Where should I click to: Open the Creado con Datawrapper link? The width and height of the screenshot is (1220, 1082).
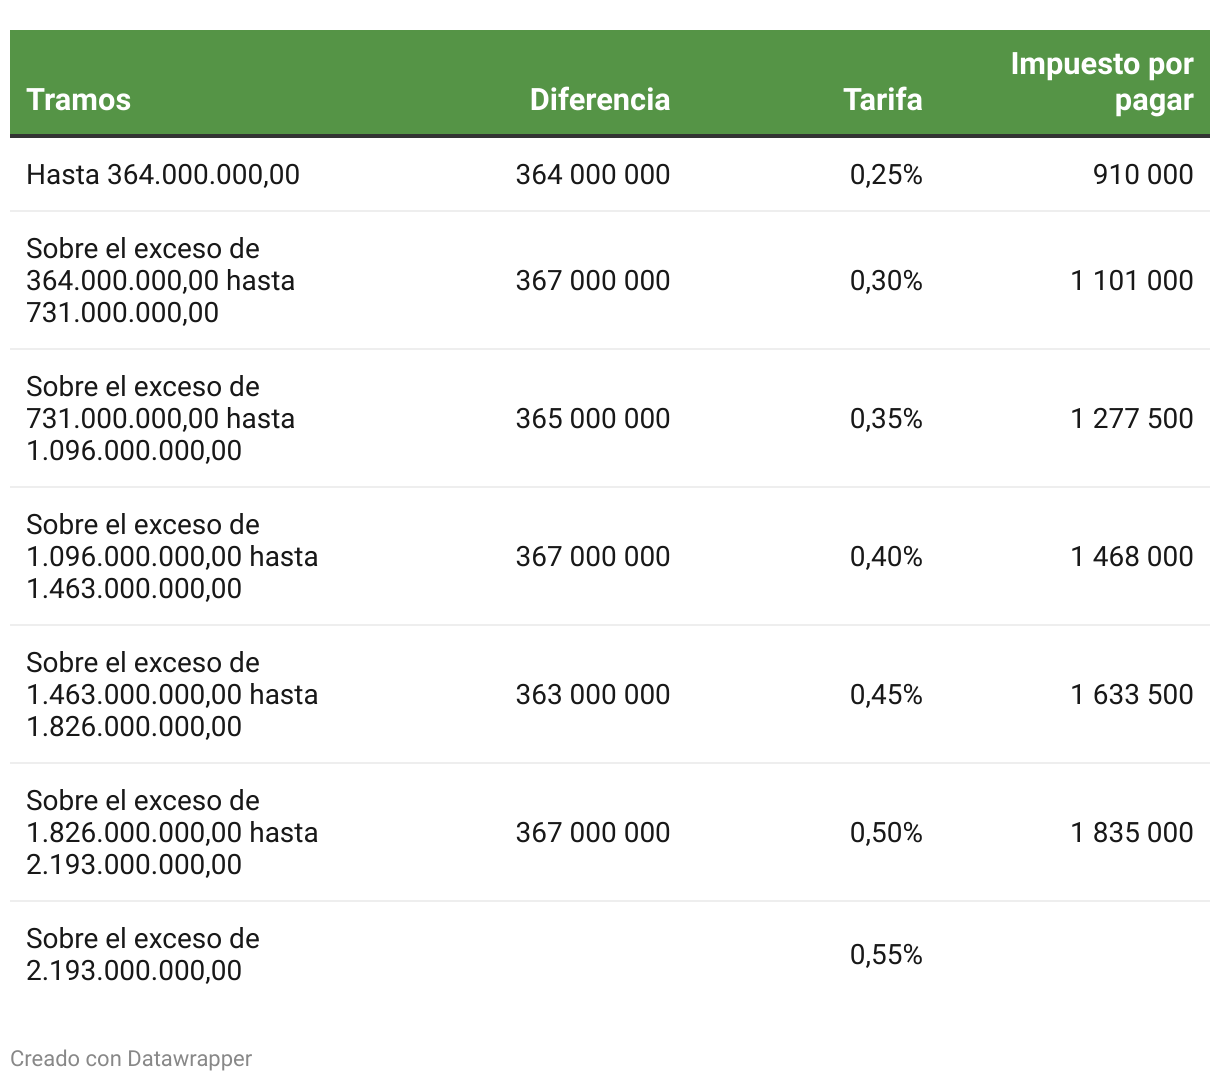click(131, 1058)
